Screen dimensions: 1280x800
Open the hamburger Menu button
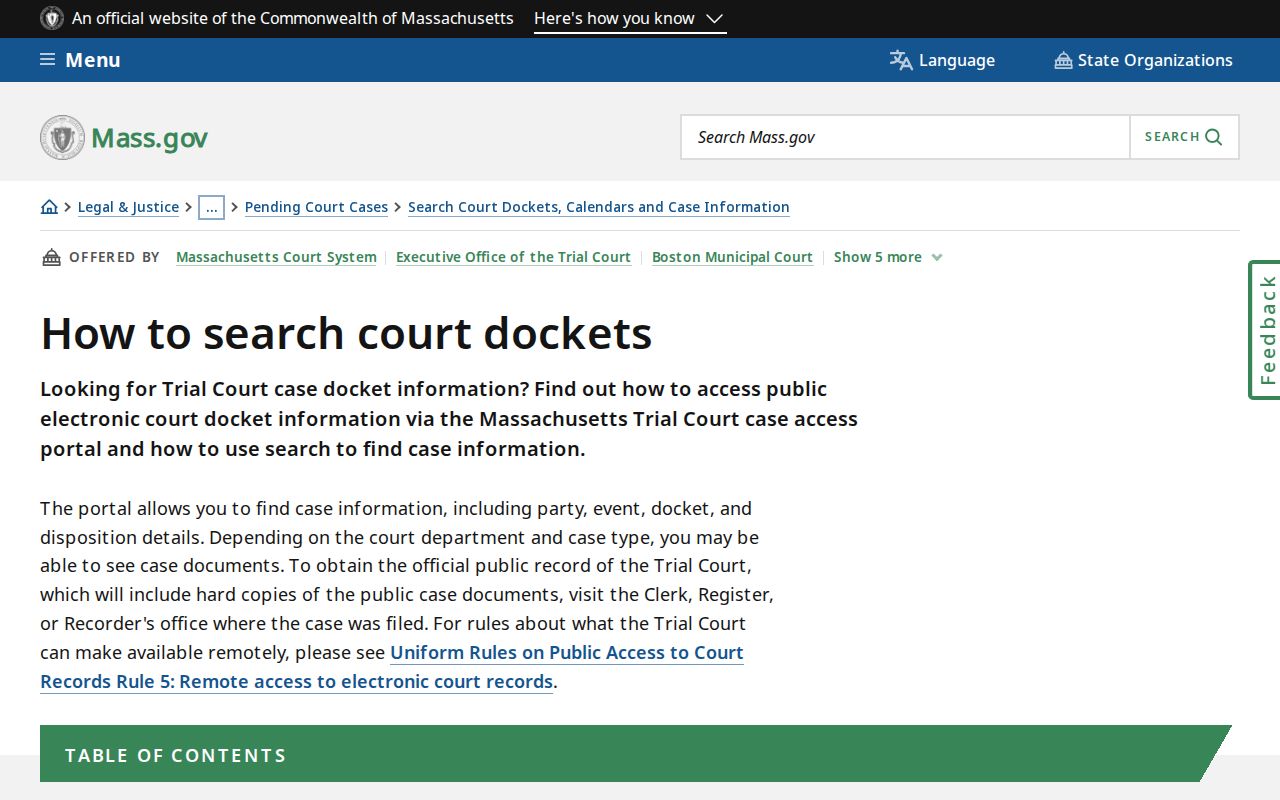click(80, 60)
